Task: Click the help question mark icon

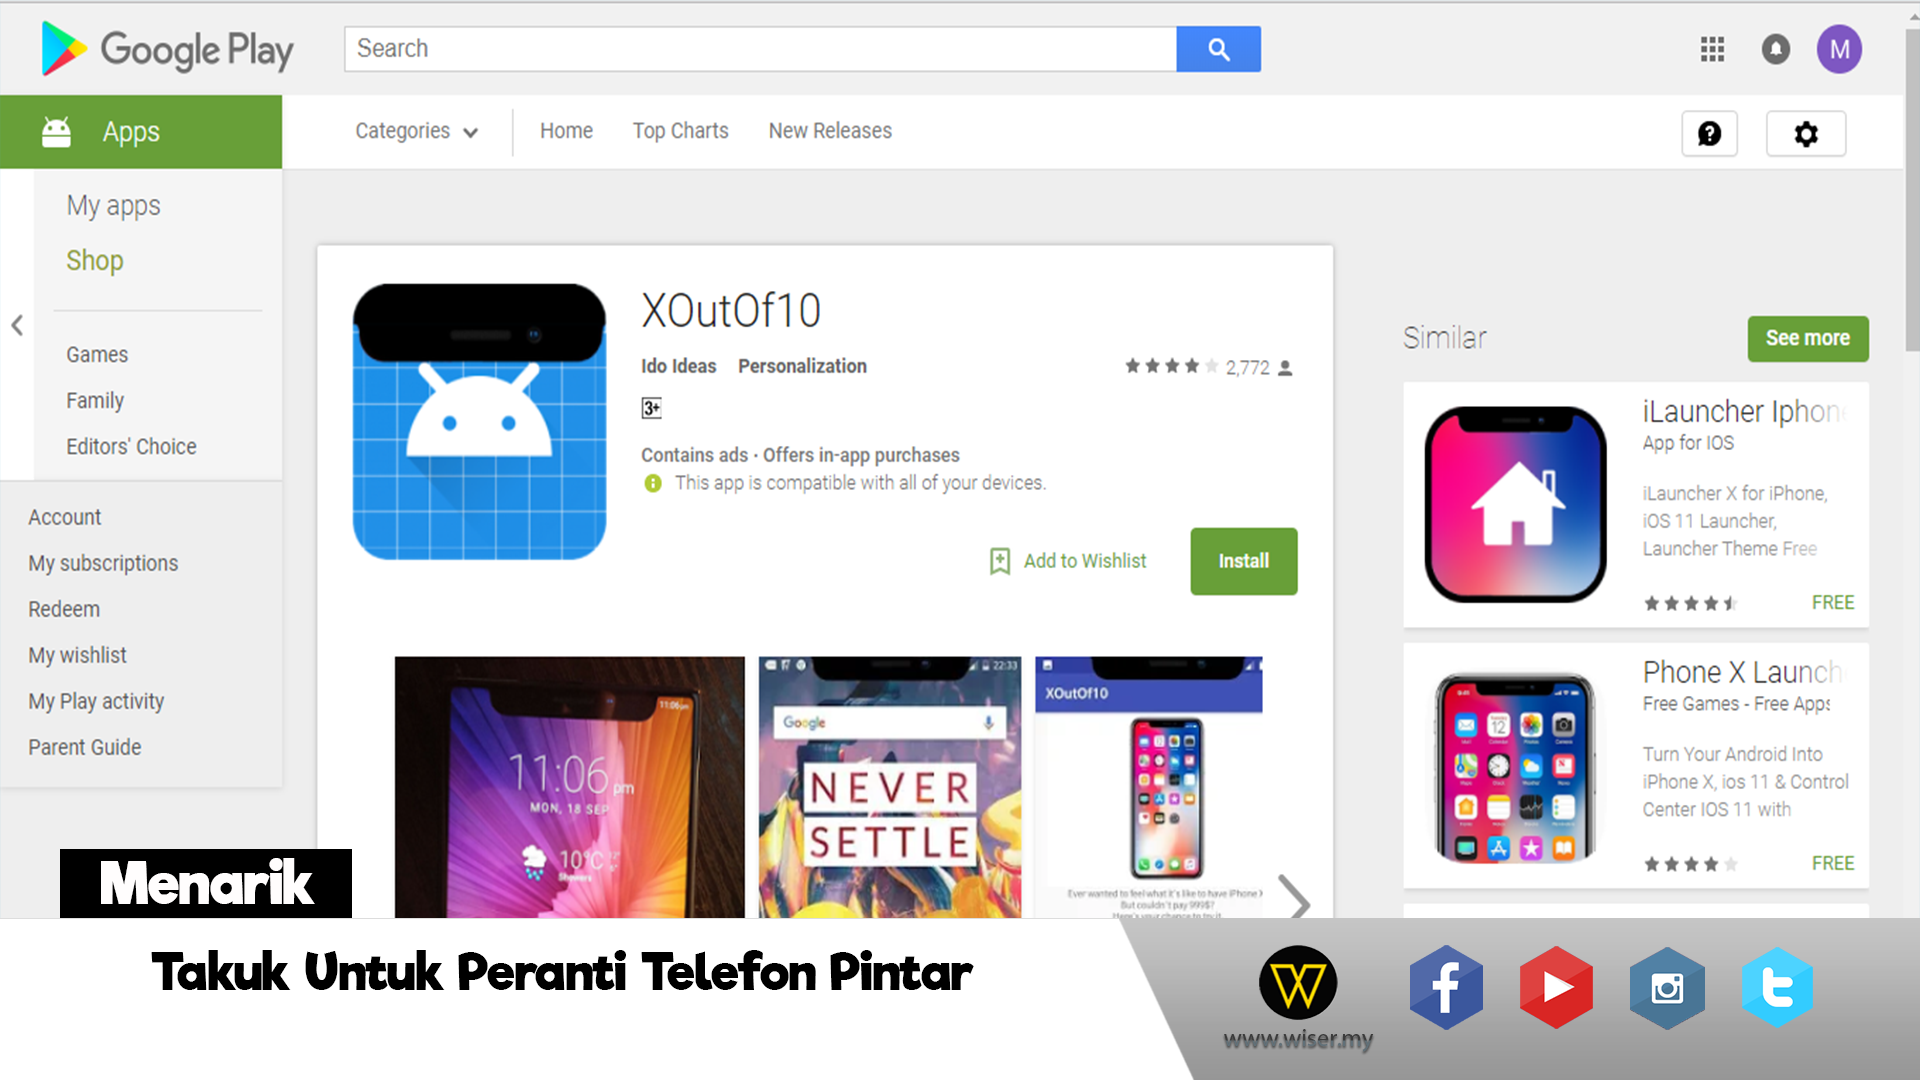Action: click(1709, 133)
